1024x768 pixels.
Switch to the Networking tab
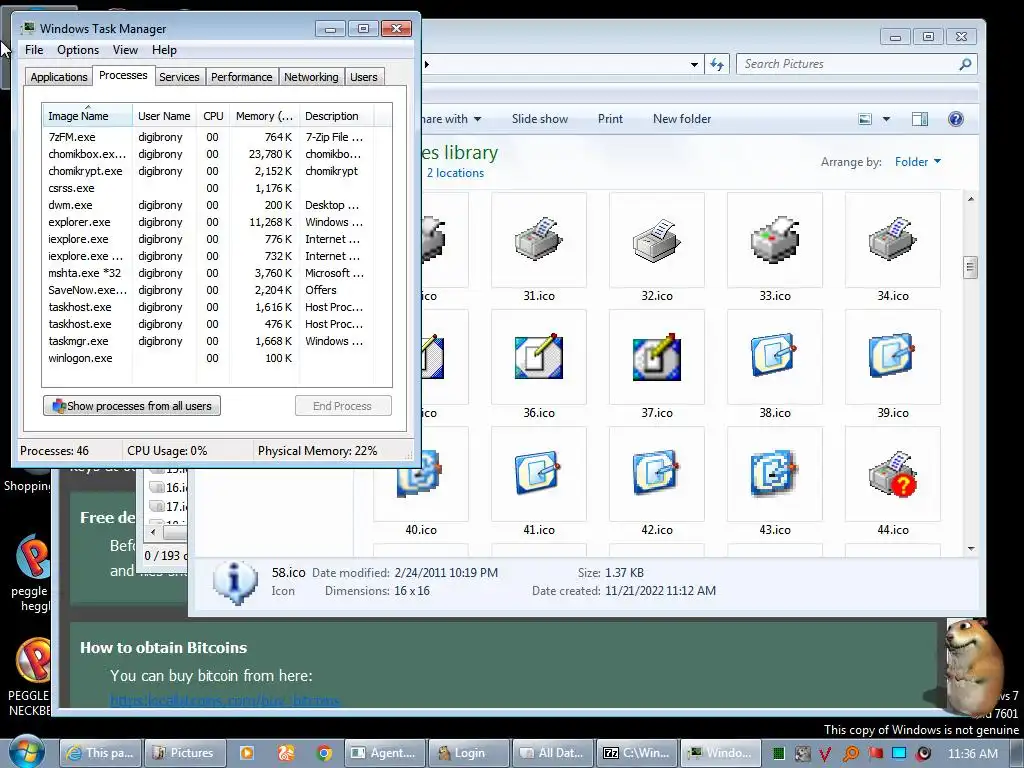click(x=311, y=77)
